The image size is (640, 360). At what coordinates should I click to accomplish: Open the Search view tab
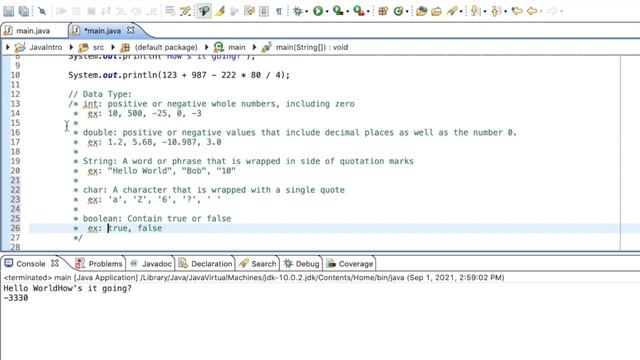click(x=264, y=264)
